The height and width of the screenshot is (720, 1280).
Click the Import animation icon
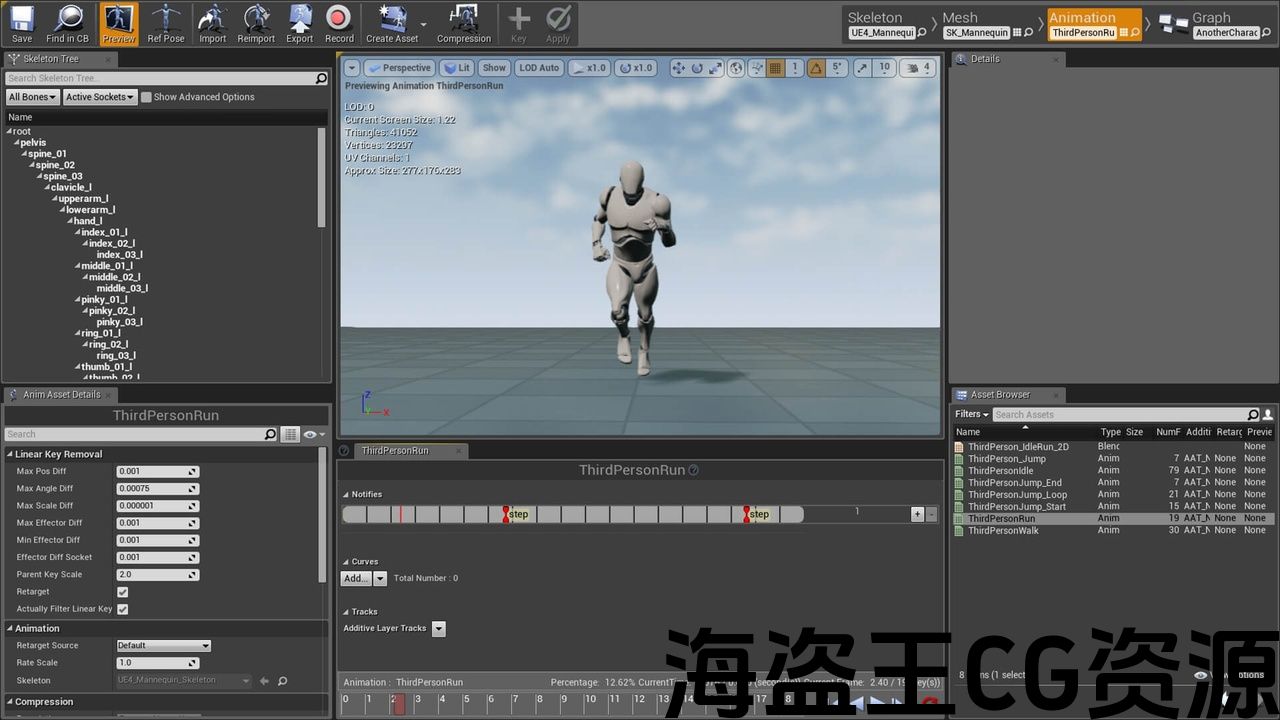[x=212, y=23]
